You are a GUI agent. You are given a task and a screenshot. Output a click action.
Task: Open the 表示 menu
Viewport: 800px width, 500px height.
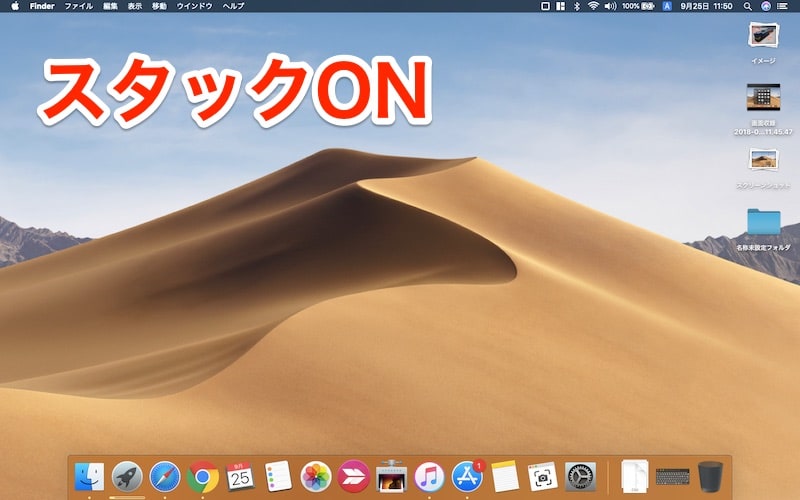(x=134, y=6)
